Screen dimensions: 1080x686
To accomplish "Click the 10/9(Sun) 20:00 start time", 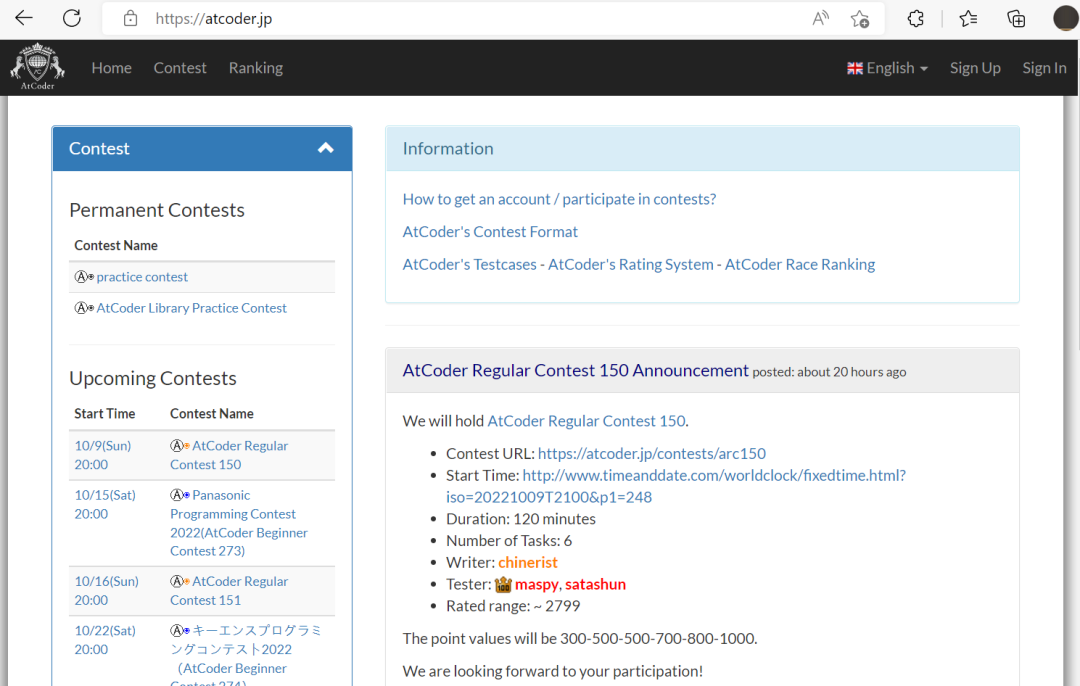I will point(103,455).
